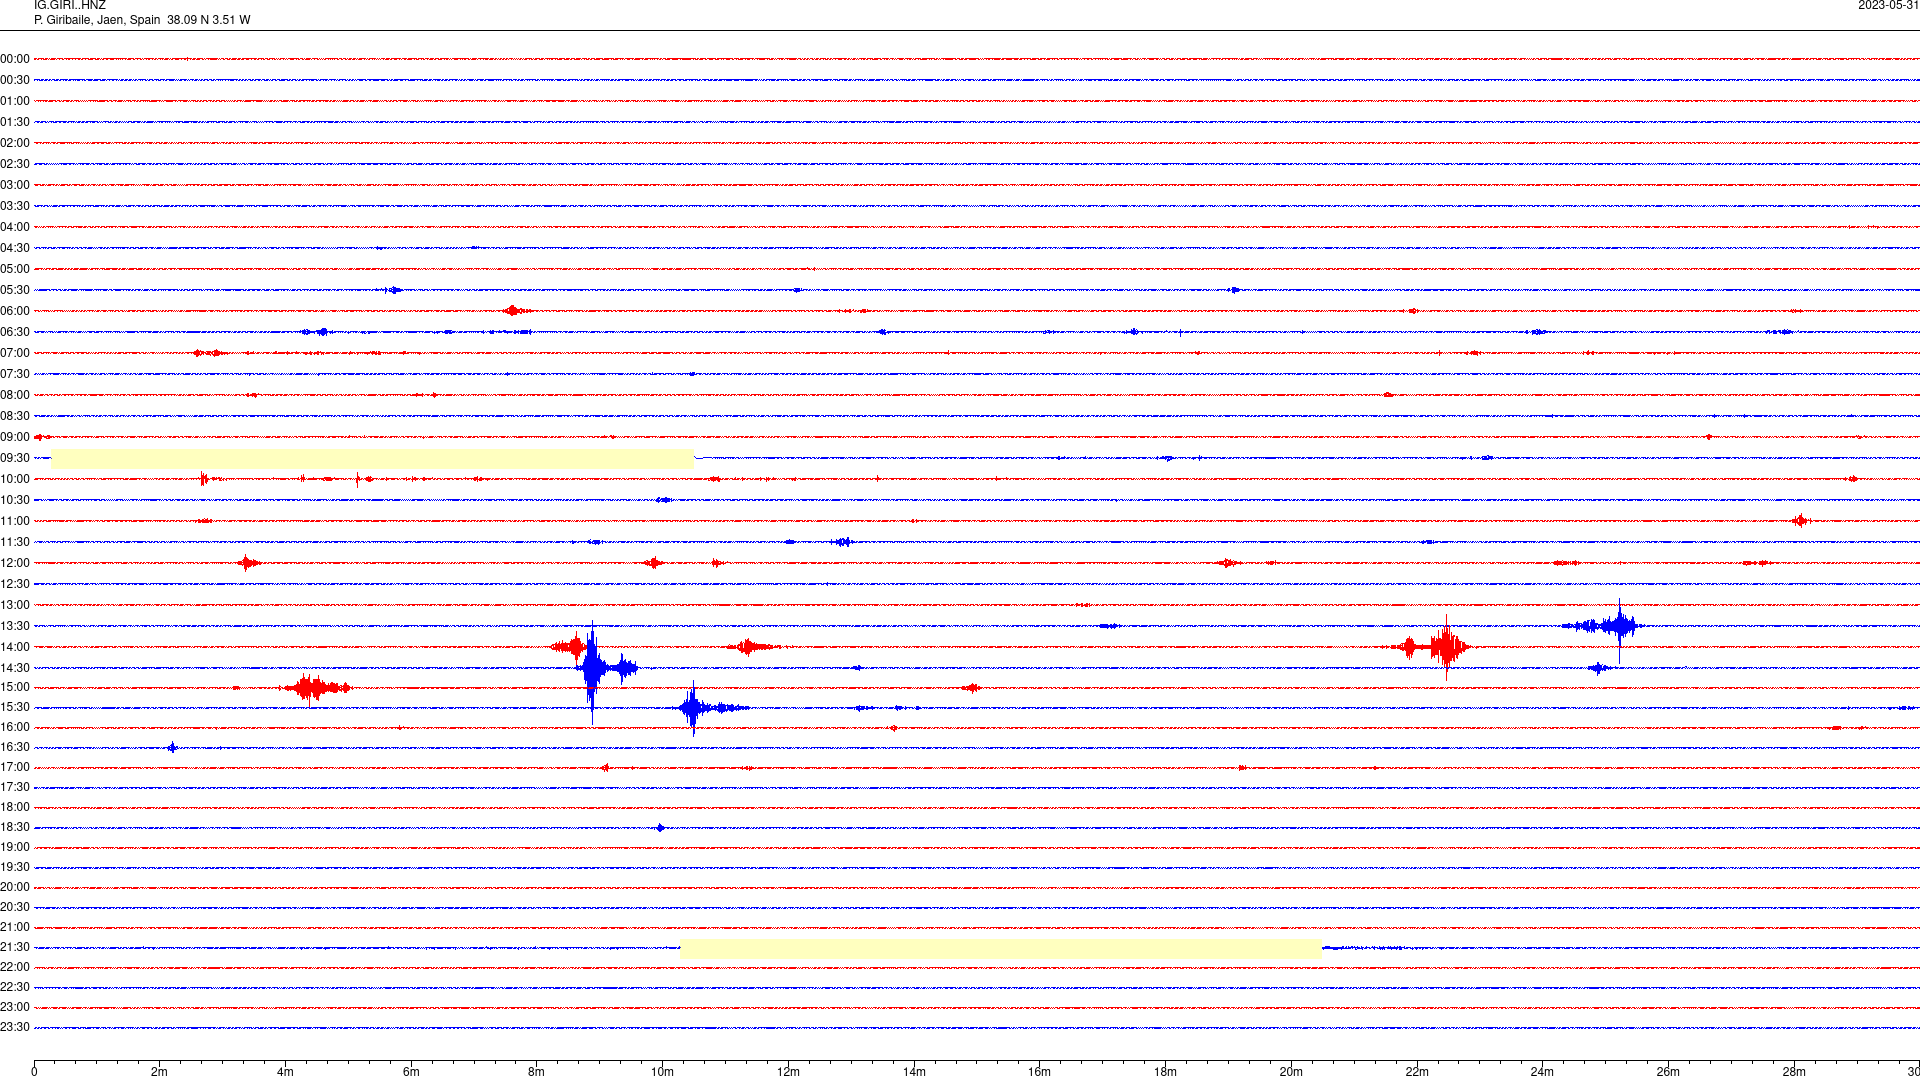Image resolution: width=1920 pixels, height=1080 pixels.
Task: Select the 14:00 trace time label
Action: 15,647
